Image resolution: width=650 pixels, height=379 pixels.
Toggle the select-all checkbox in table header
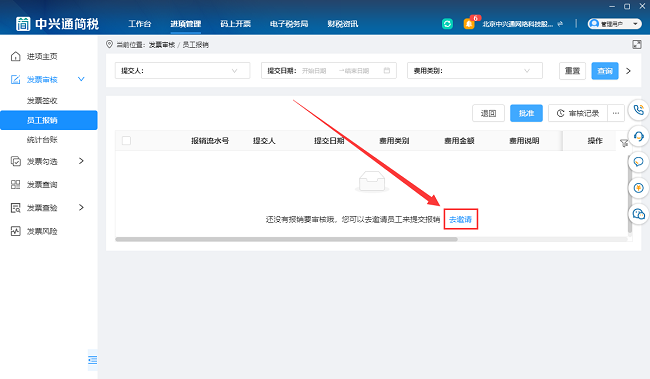tap(126, 141)
